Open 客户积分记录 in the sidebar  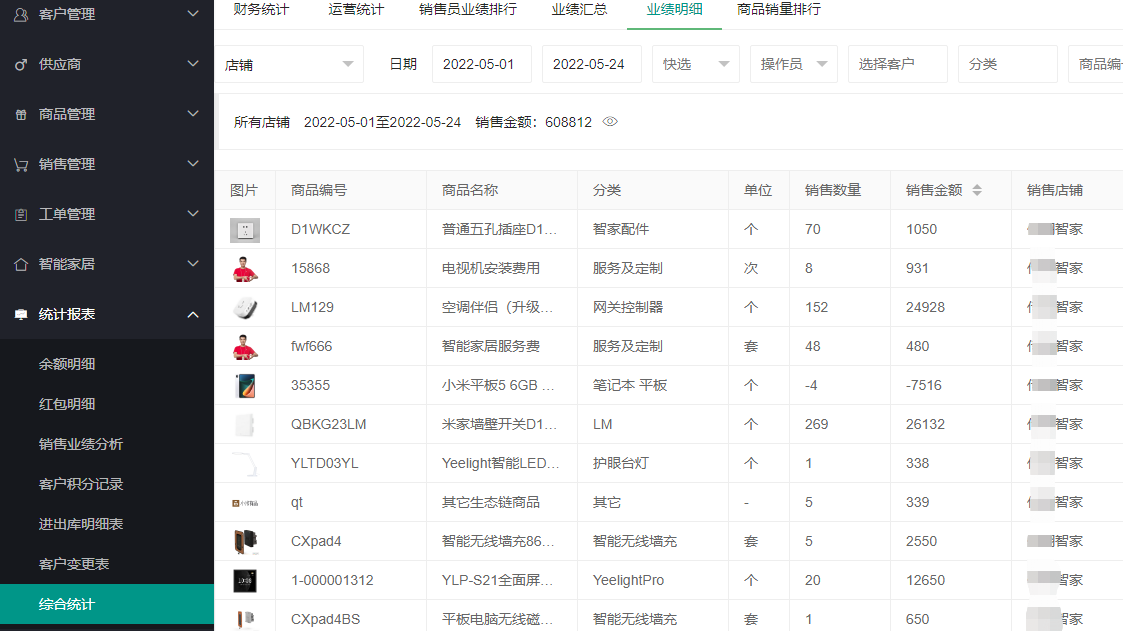(x=81, y=485)
